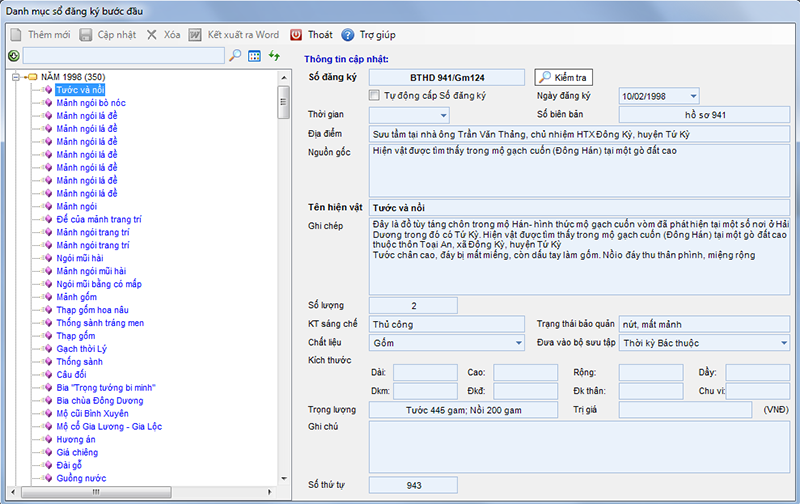Click the icon beside Mảnh ngói bò nóc
Image resolution: width=800 pixels, height=504 pixels.
point(48,103)
